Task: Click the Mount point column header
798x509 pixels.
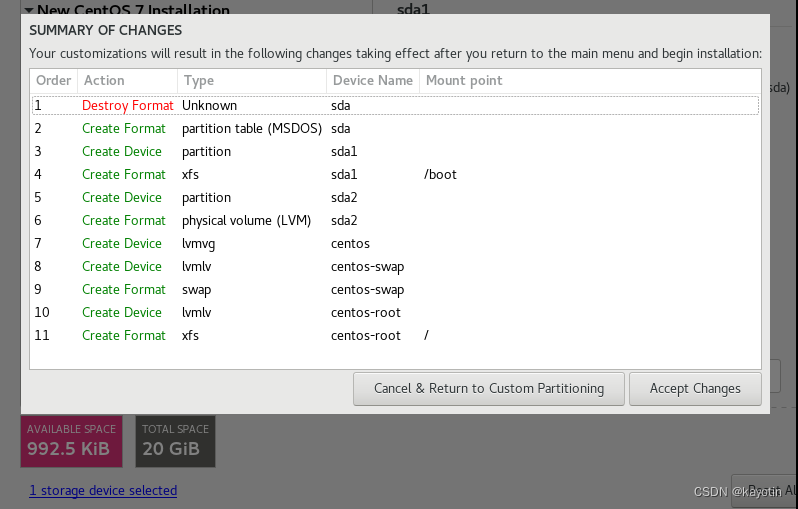Action: click(x=590, y=80)
